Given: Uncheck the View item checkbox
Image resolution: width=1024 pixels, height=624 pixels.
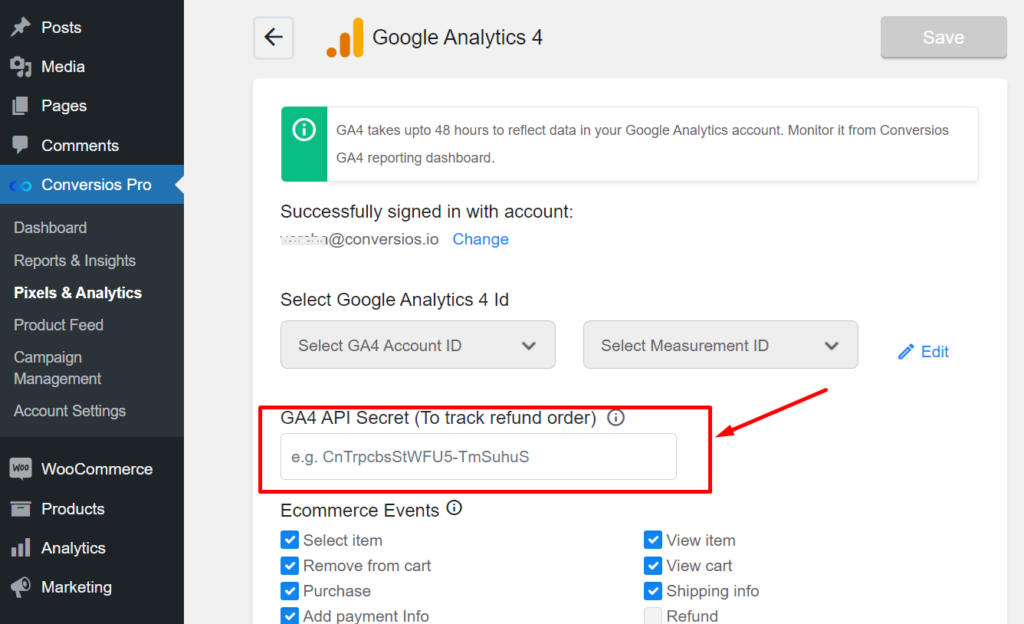Looking at the screenshot, I should click(652, 540).
